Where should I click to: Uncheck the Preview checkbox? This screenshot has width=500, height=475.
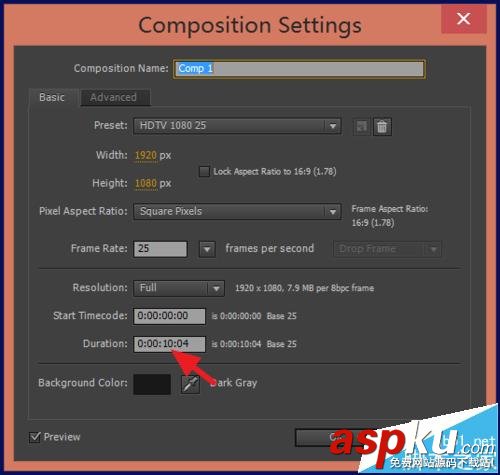coord(35,437)
